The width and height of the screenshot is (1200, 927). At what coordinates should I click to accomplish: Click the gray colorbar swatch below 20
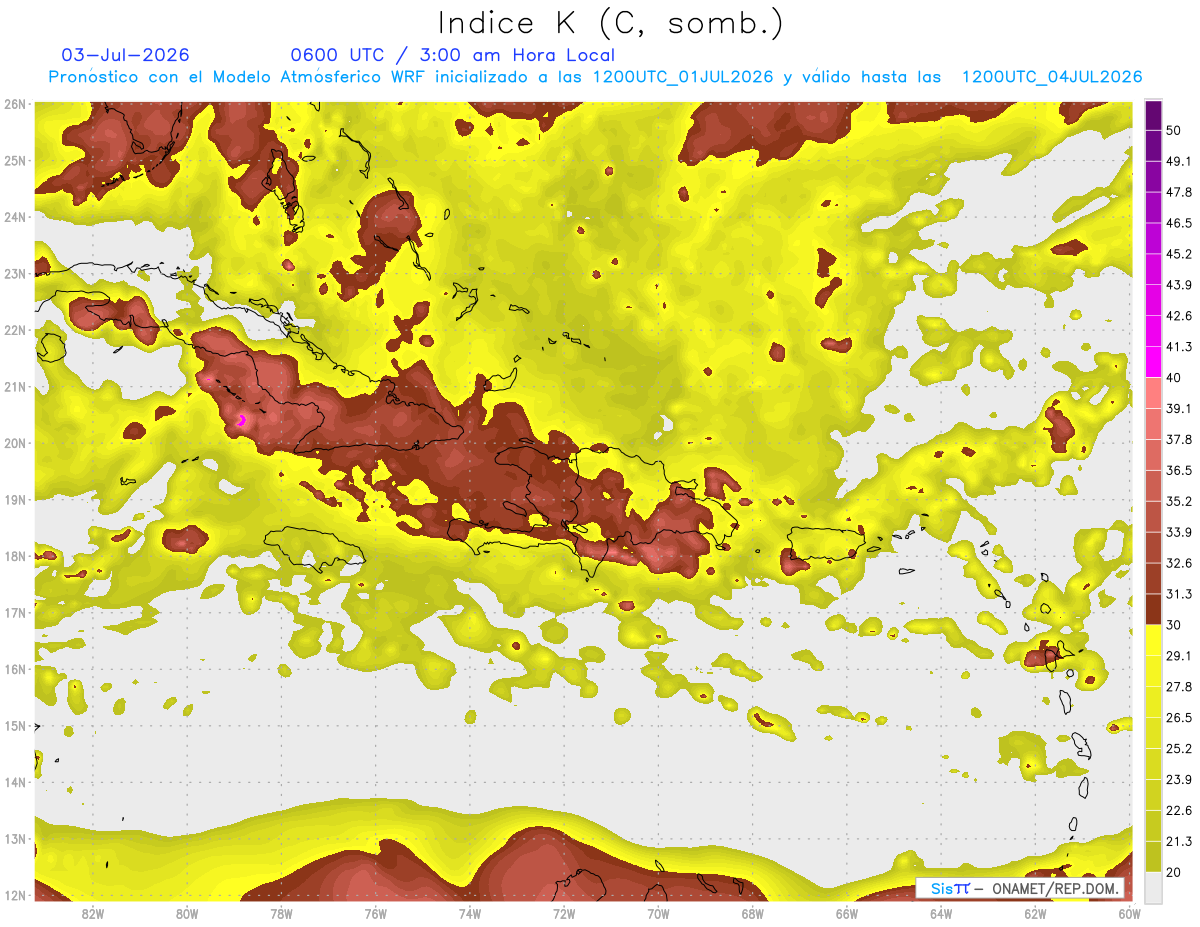click(x=1153, y=886)
